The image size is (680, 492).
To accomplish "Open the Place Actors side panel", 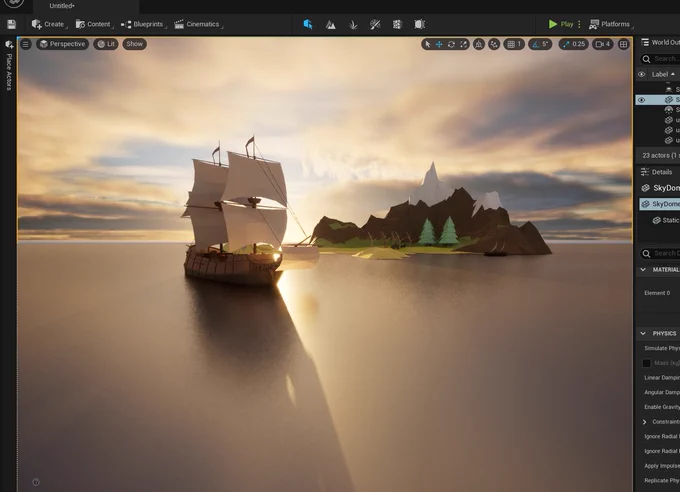I will click(x=9, y=66).
